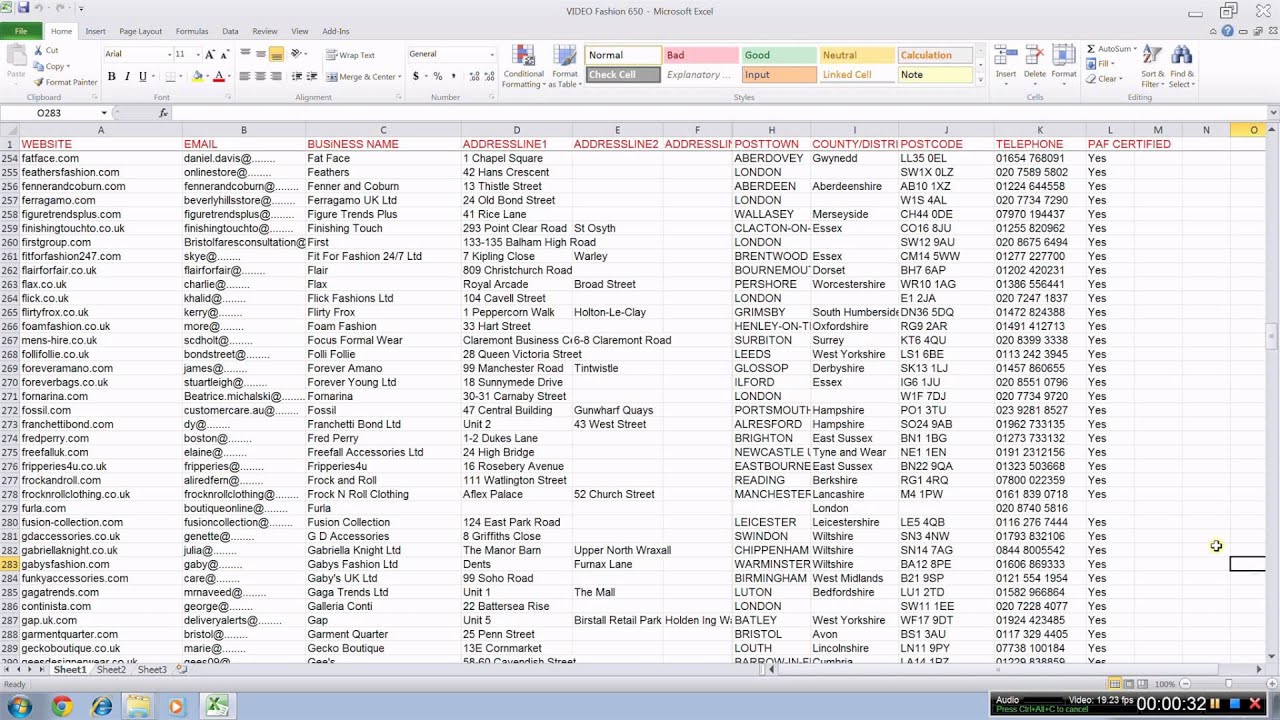Open the General number format dropdown
1280x720 pixels.
(491, 54)
